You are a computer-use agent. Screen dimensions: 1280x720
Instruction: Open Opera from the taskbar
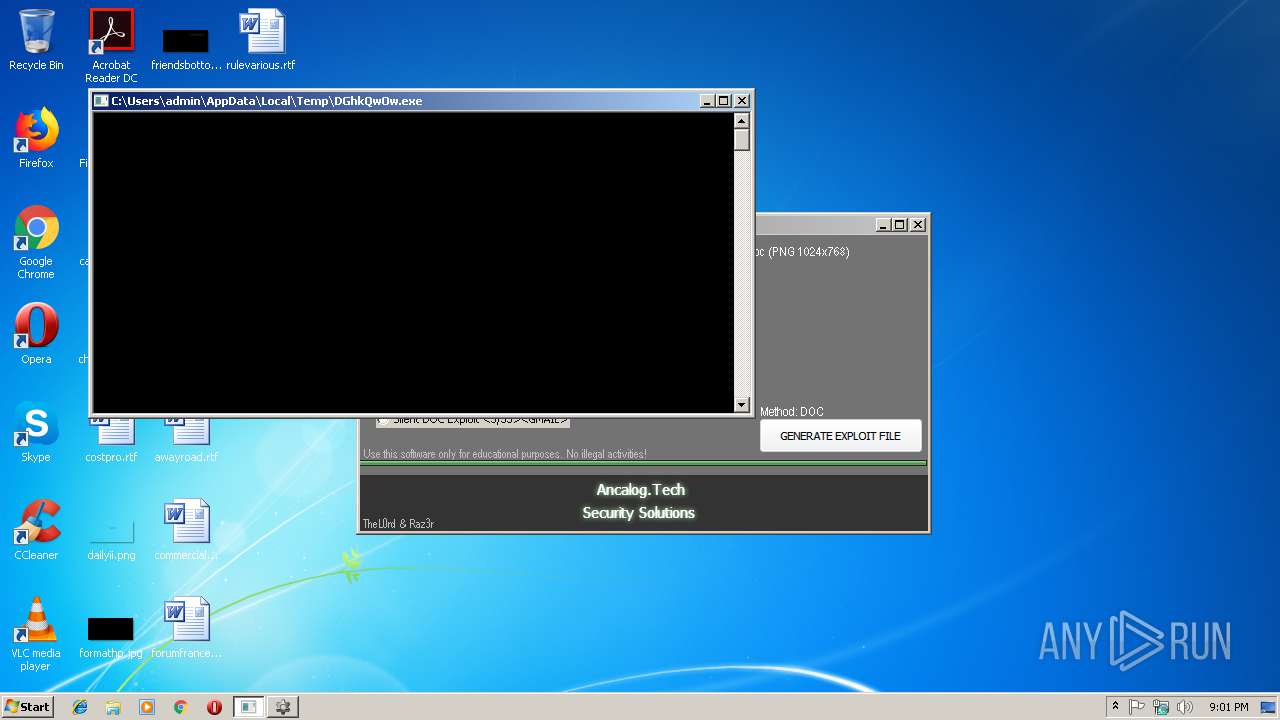click(214, 707)
